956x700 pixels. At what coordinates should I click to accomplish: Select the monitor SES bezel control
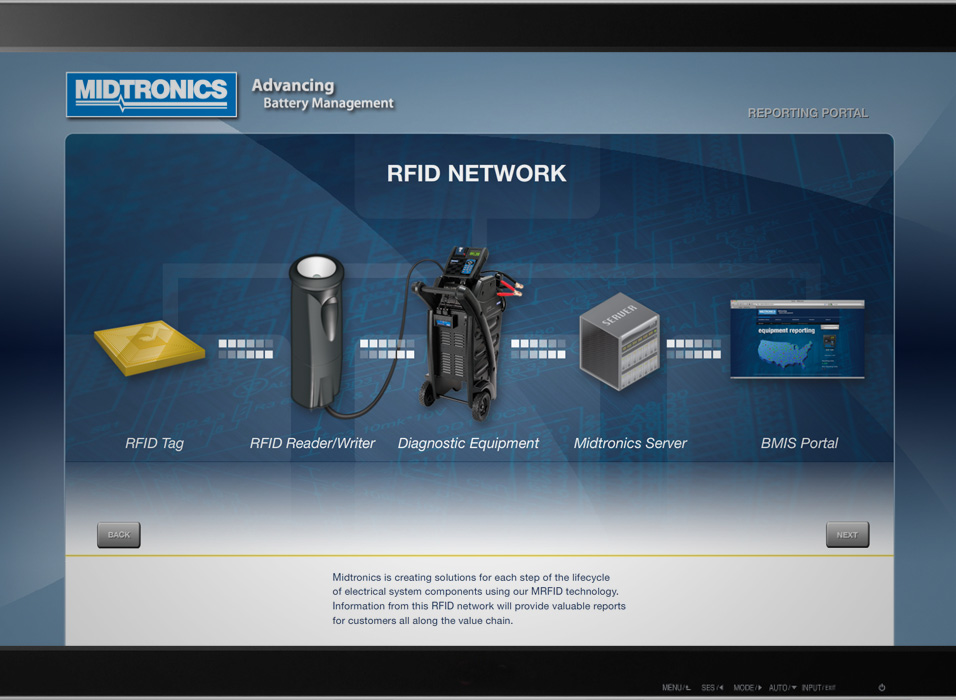tap(712, 687)
